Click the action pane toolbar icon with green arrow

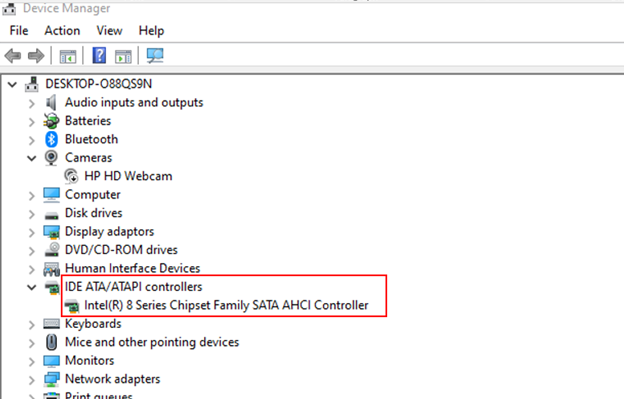123,56
